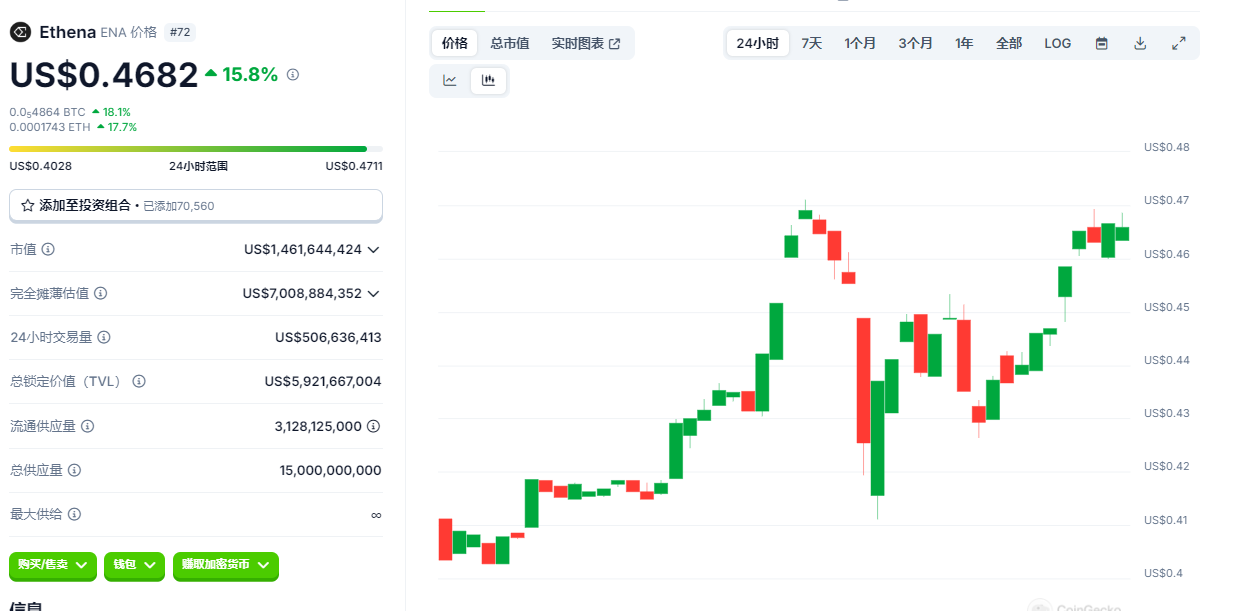
Task: Open the 赚取加密货币 dropdown
Action: [226, 565]
